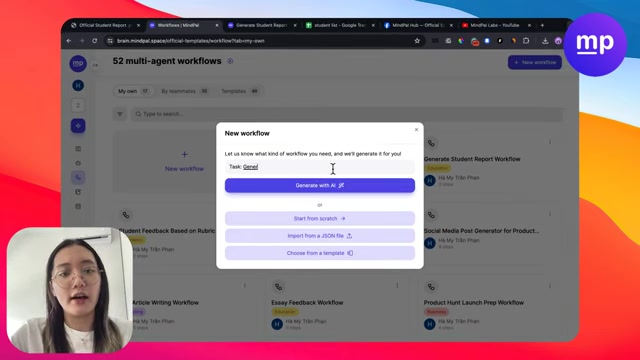Screen dimensions: 640x360
Task: Click the Task description input field
Action: (320, 167)
